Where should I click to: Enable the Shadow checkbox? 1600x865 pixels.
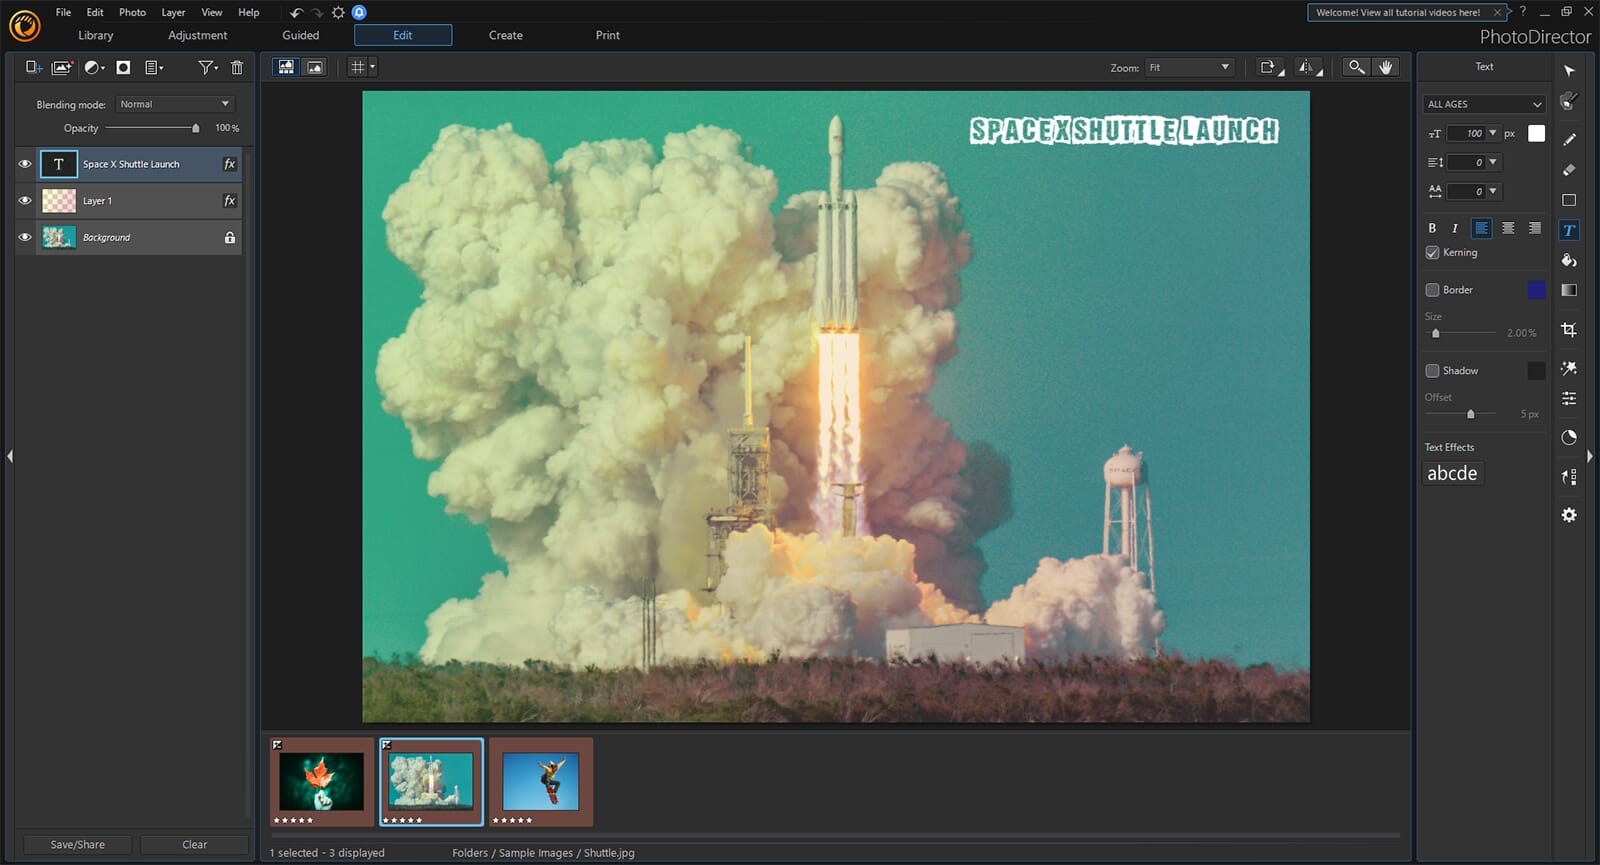click(1432, 371)
